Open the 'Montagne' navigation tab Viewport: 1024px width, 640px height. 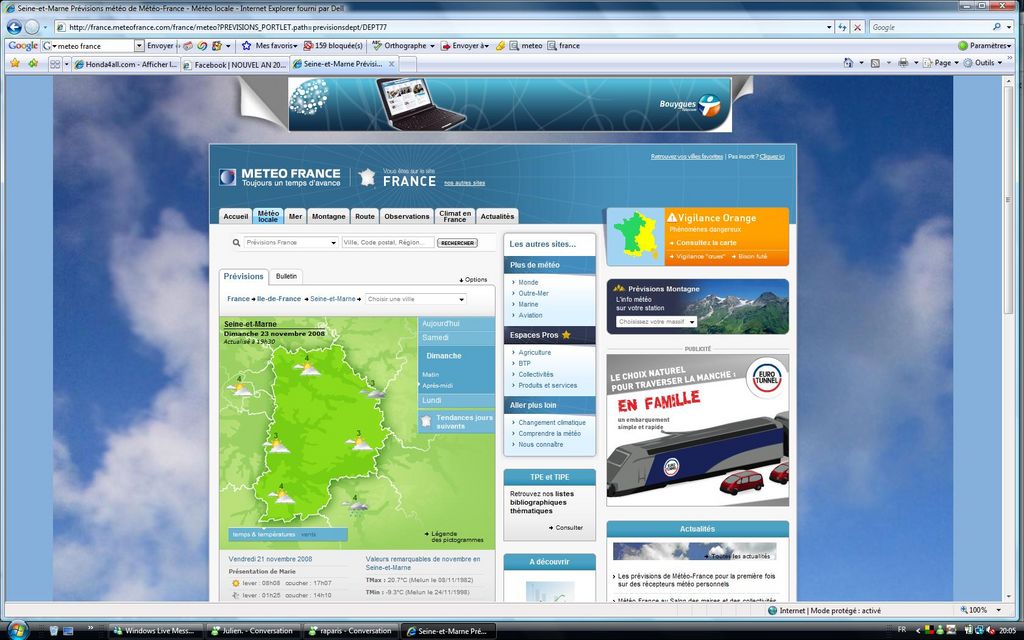[x=328, y=216]
